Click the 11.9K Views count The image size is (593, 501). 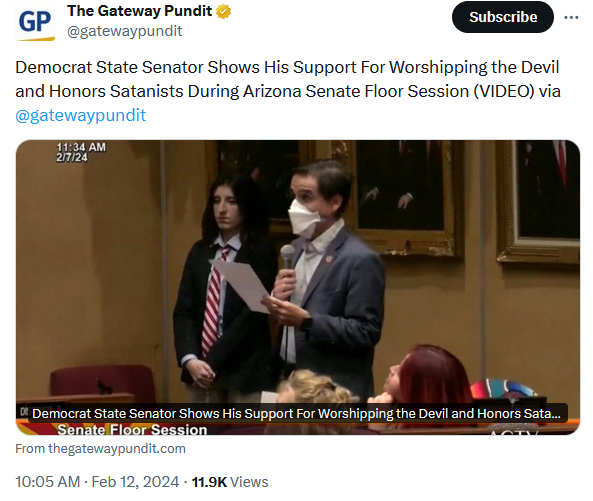(x=230, y=482)
